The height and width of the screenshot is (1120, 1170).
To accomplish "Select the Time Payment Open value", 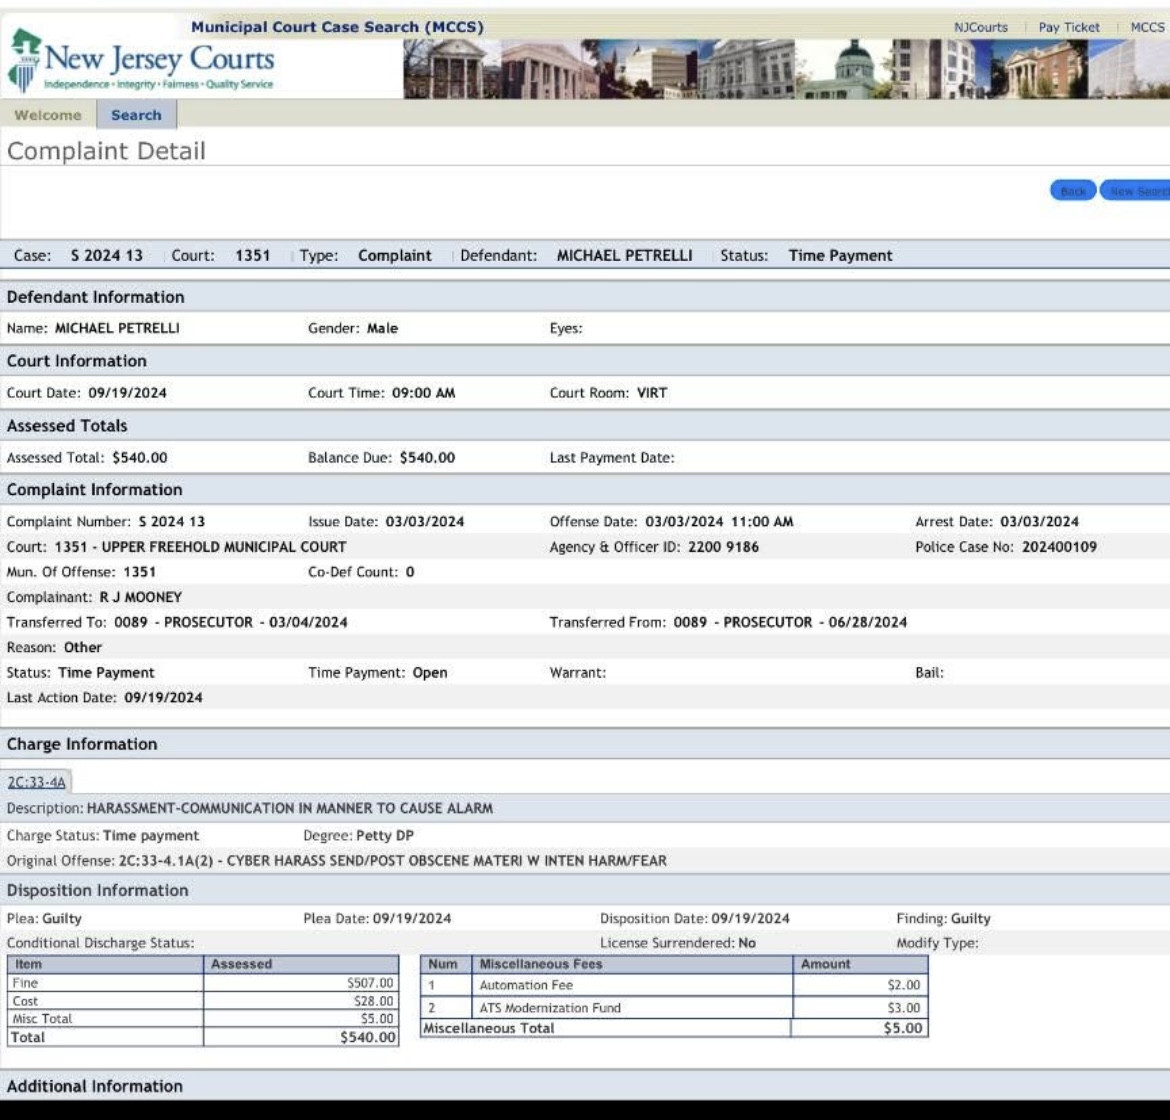I will pos(430,673).
